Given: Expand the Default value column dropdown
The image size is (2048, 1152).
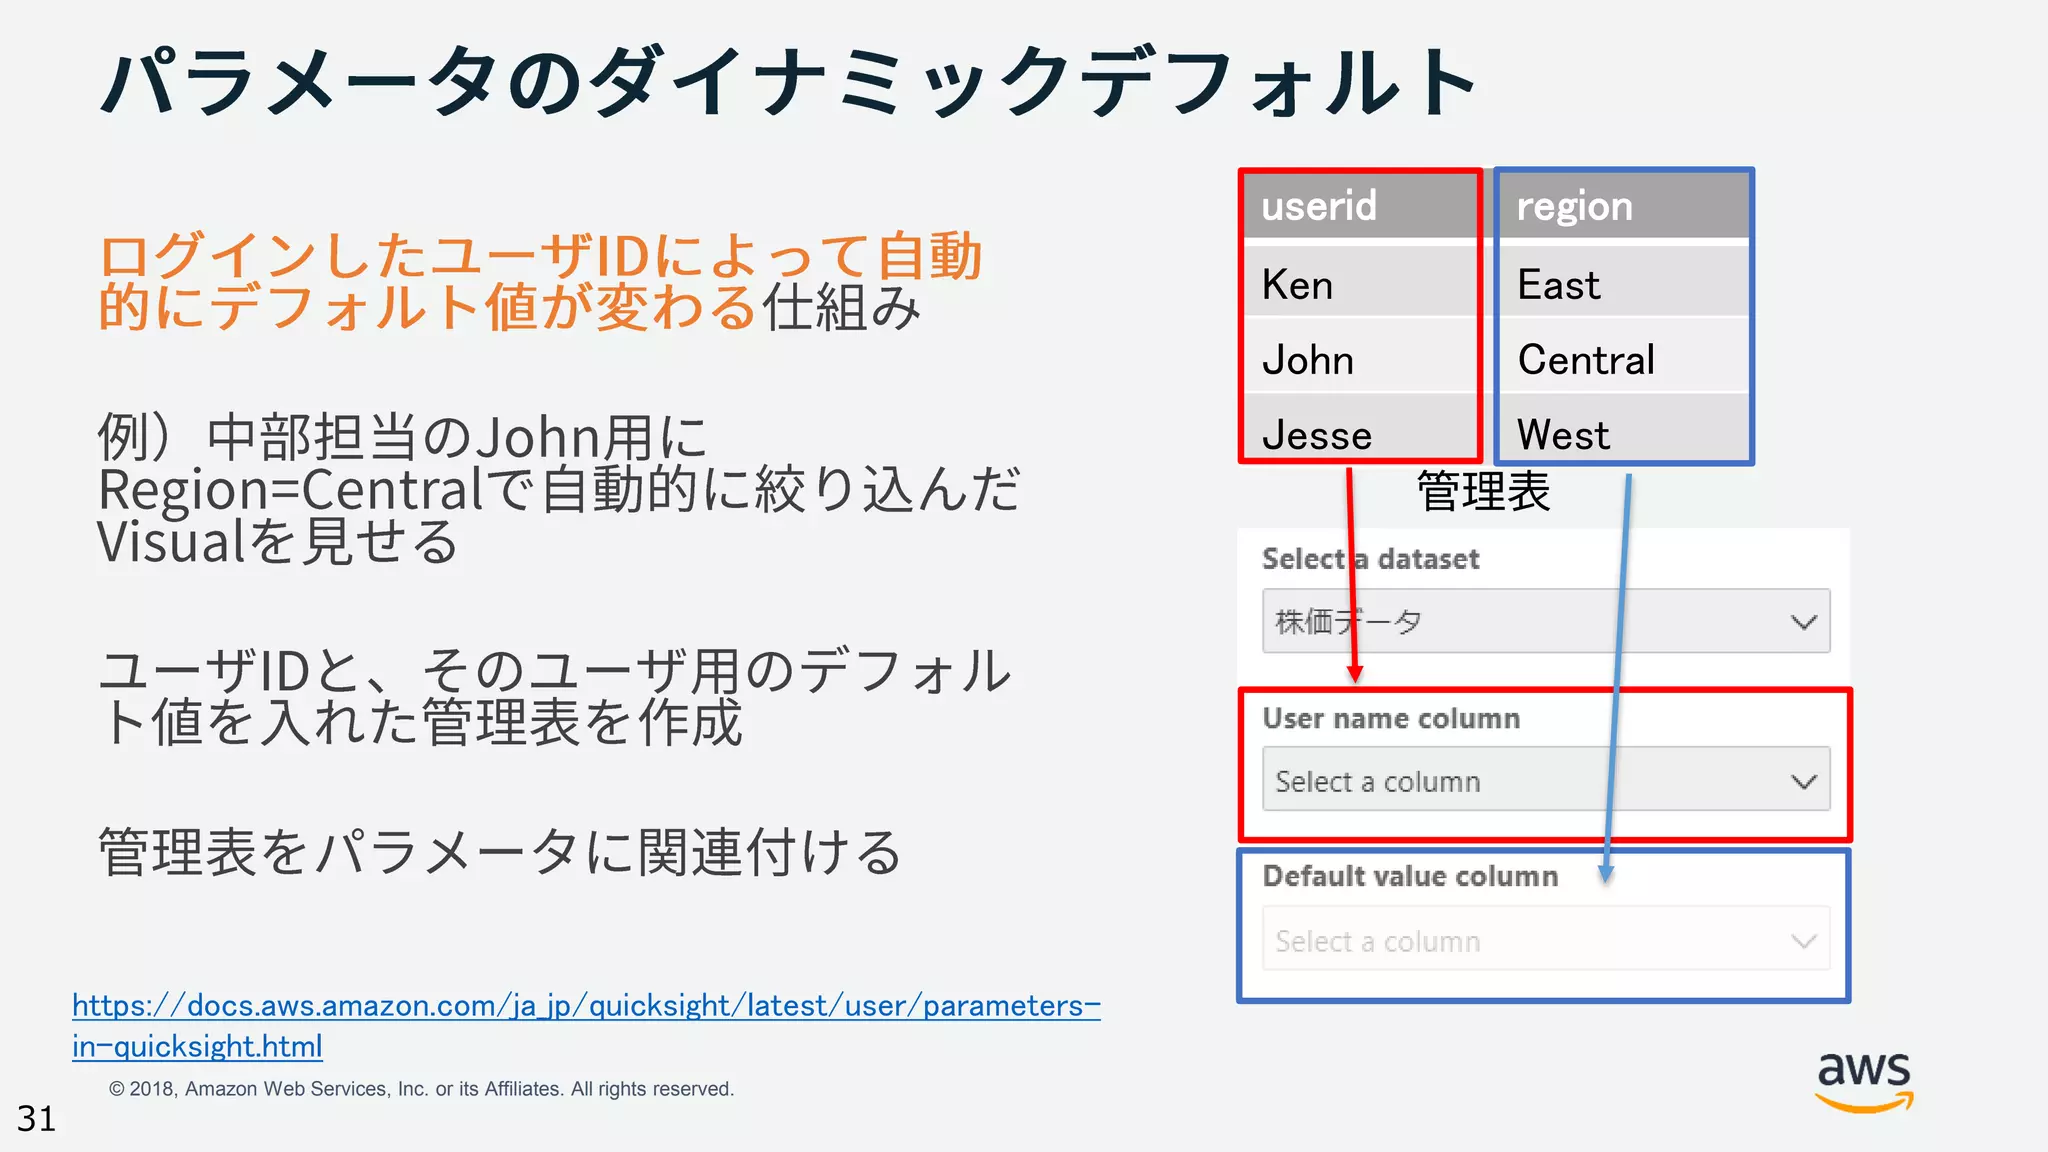Looking at the screenshot, I should point(1546,939).
